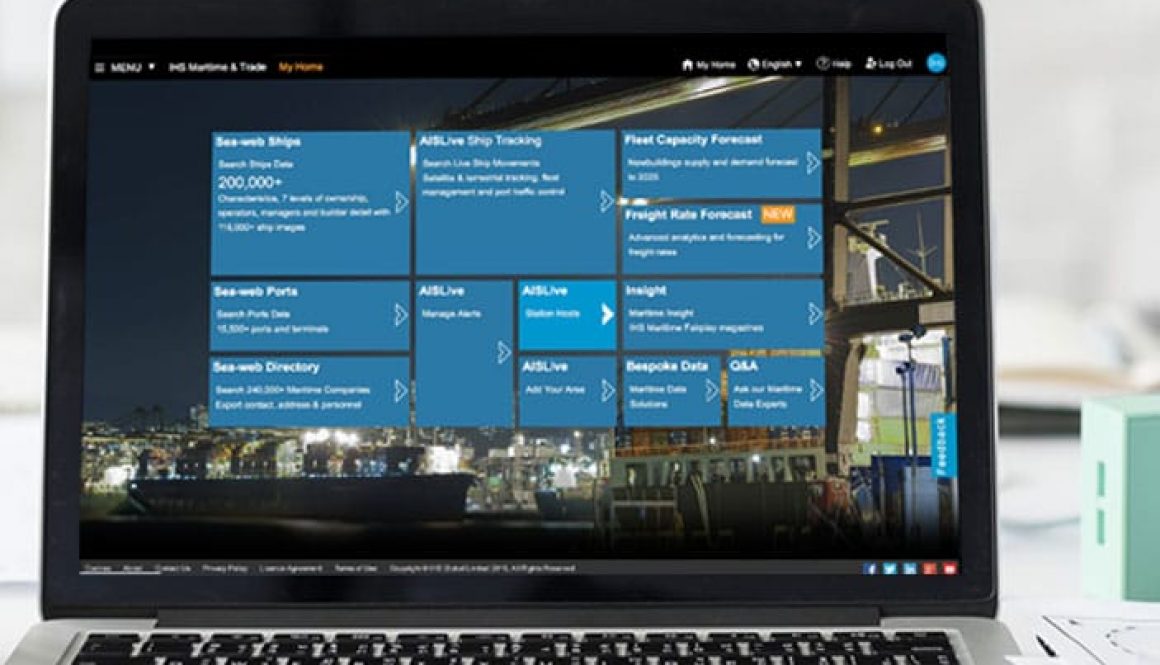The height and width of the screenshot is (665, 1160).
Task: Open the Sea-web Directory tile heading
Action: [x=266, y=367]
